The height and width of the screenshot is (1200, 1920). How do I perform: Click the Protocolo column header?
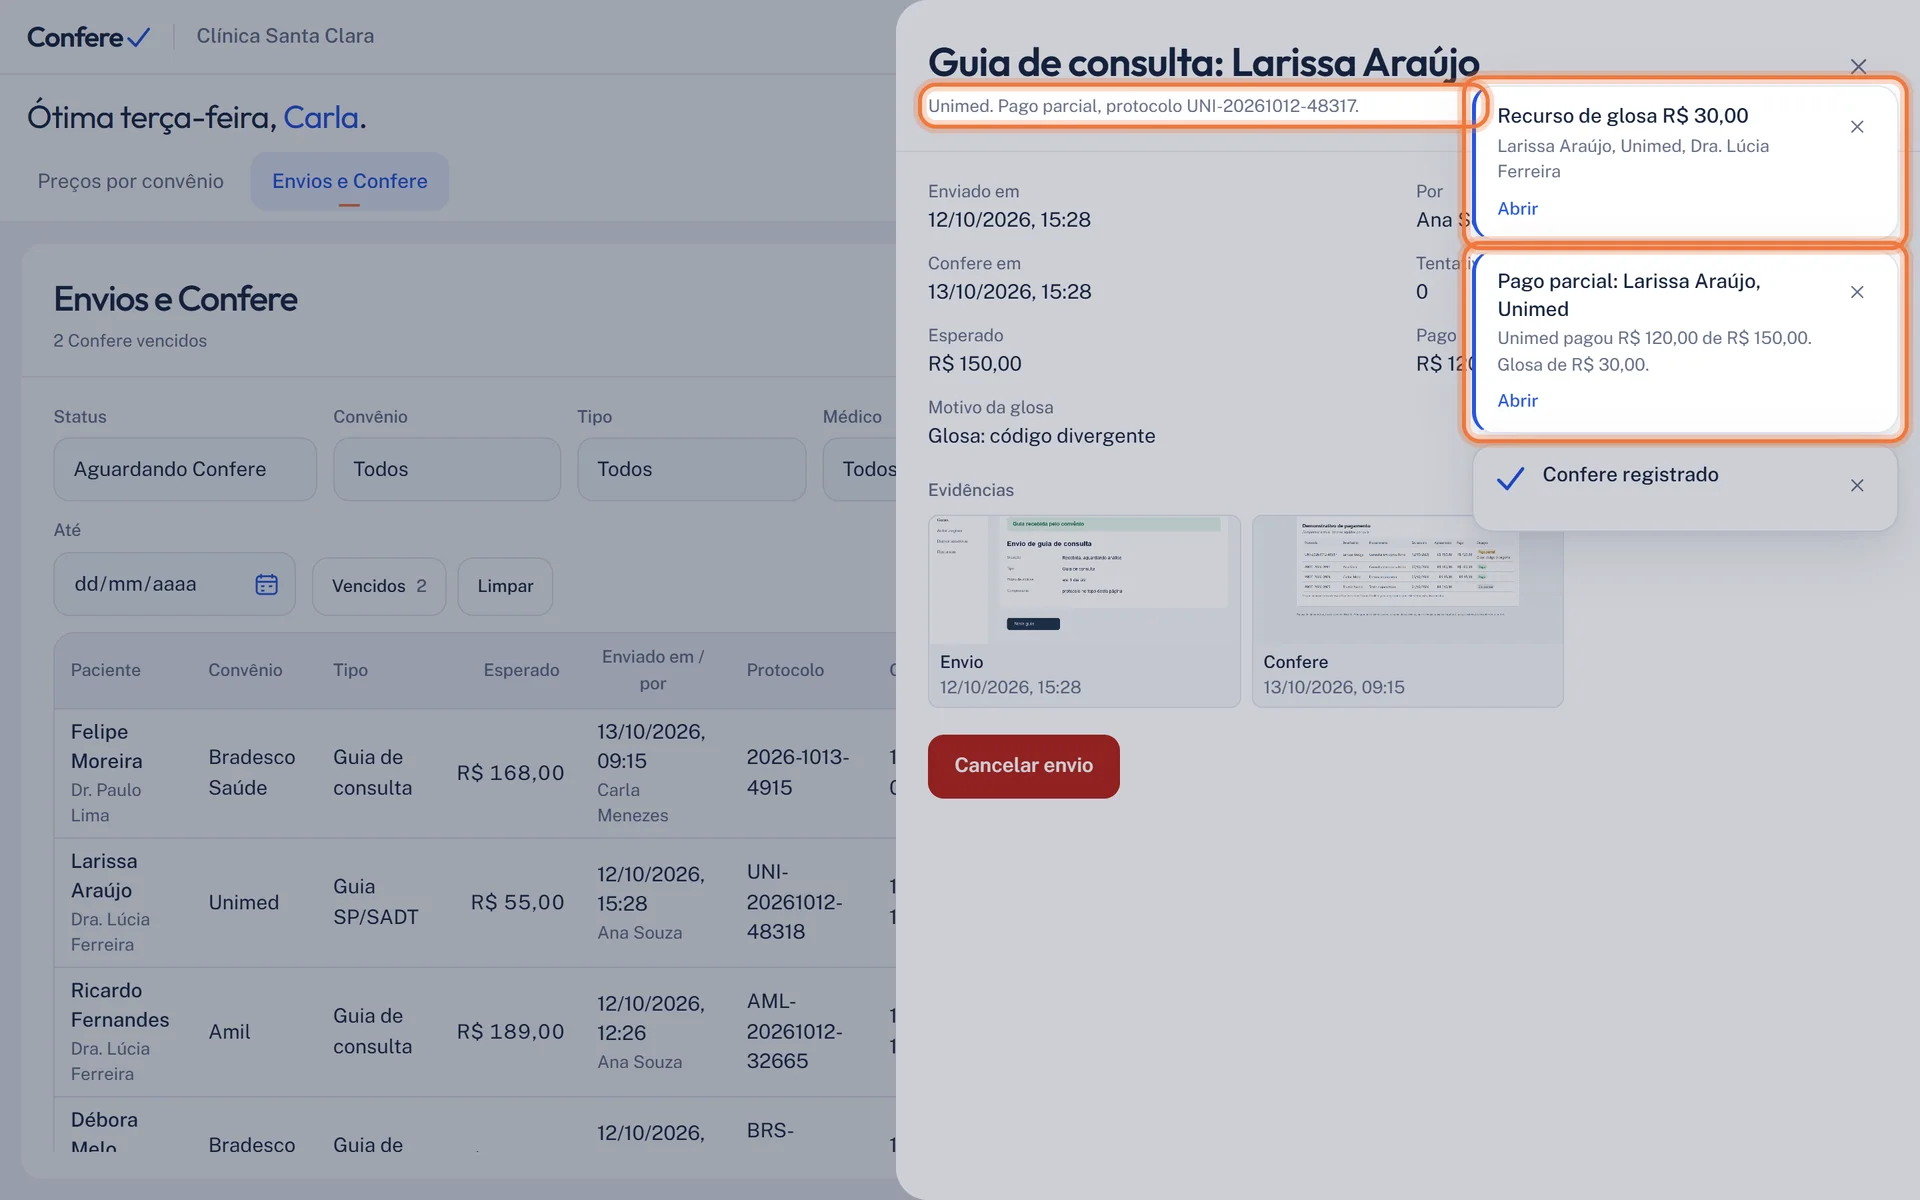[785, 670]
